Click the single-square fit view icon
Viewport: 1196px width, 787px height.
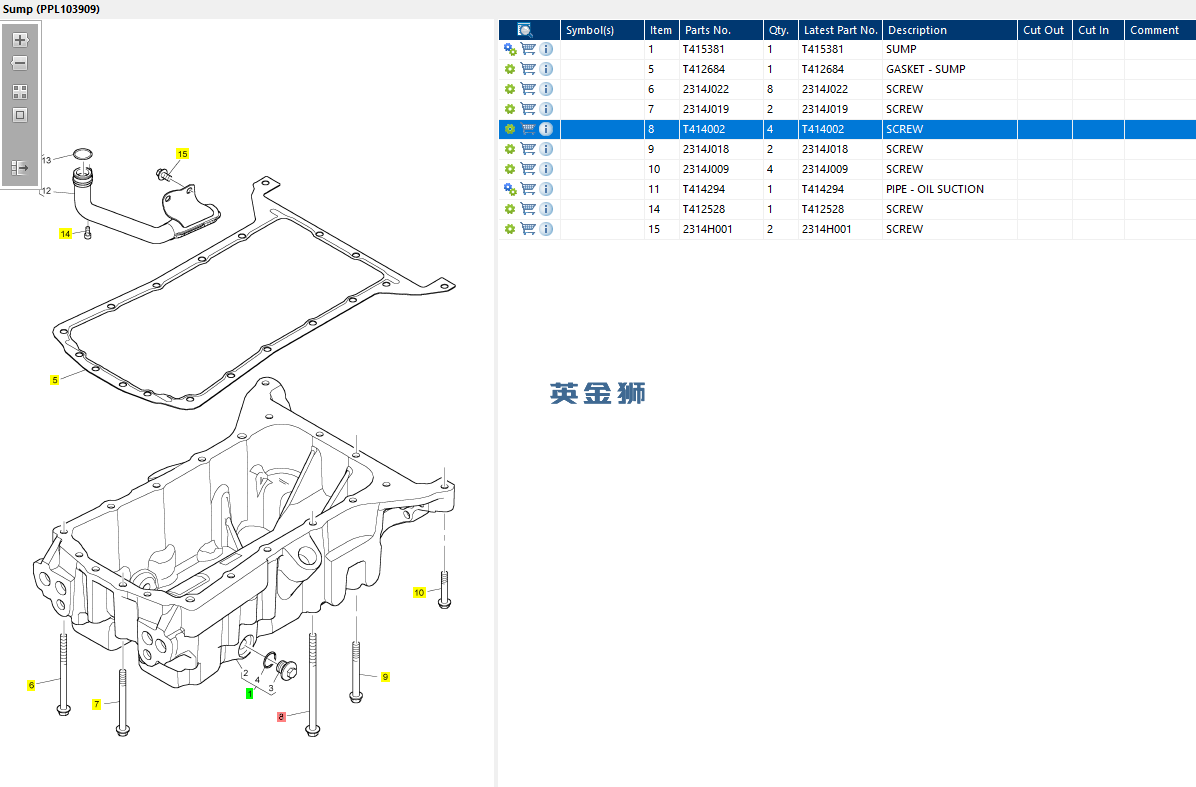tap(20, 115)
